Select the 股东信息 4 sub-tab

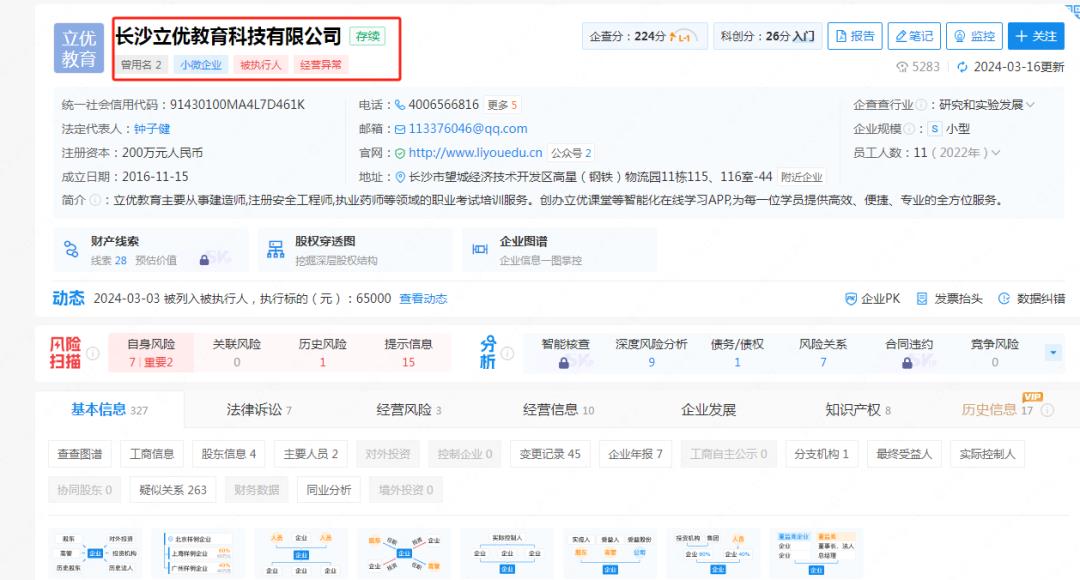(229, 454)
